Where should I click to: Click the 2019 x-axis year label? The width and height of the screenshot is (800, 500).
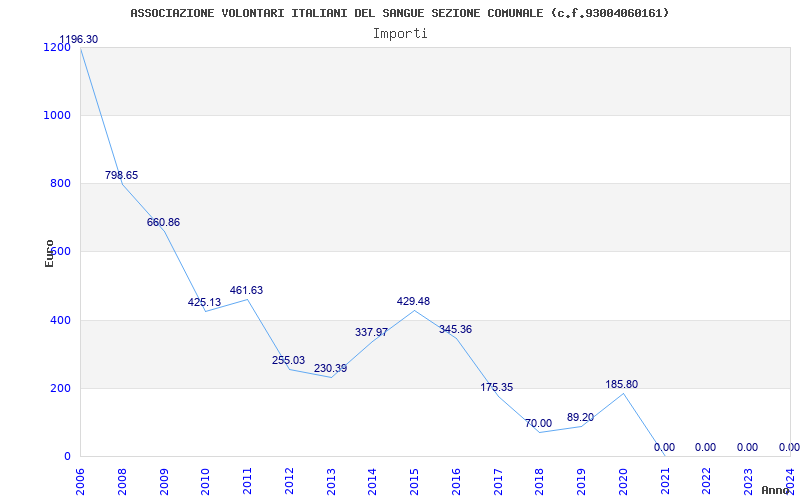(581, 482)
